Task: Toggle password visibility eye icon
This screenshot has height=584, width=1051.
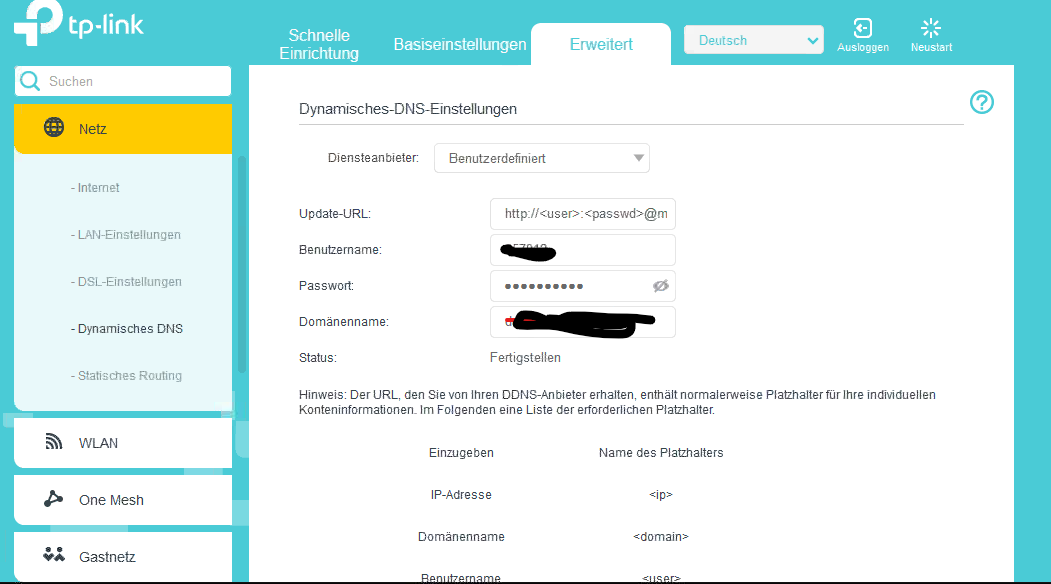Action: coord(660,286)
